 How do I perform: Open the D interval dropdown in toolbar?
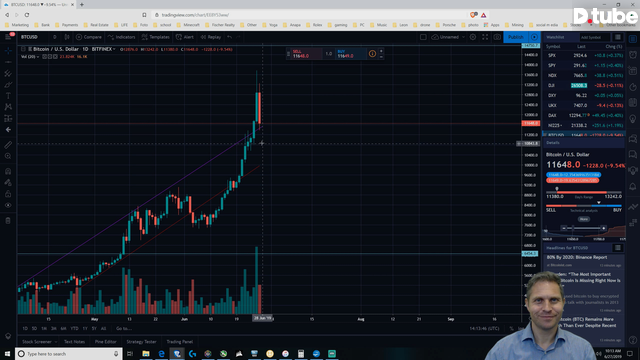click(x=54, y=37)
